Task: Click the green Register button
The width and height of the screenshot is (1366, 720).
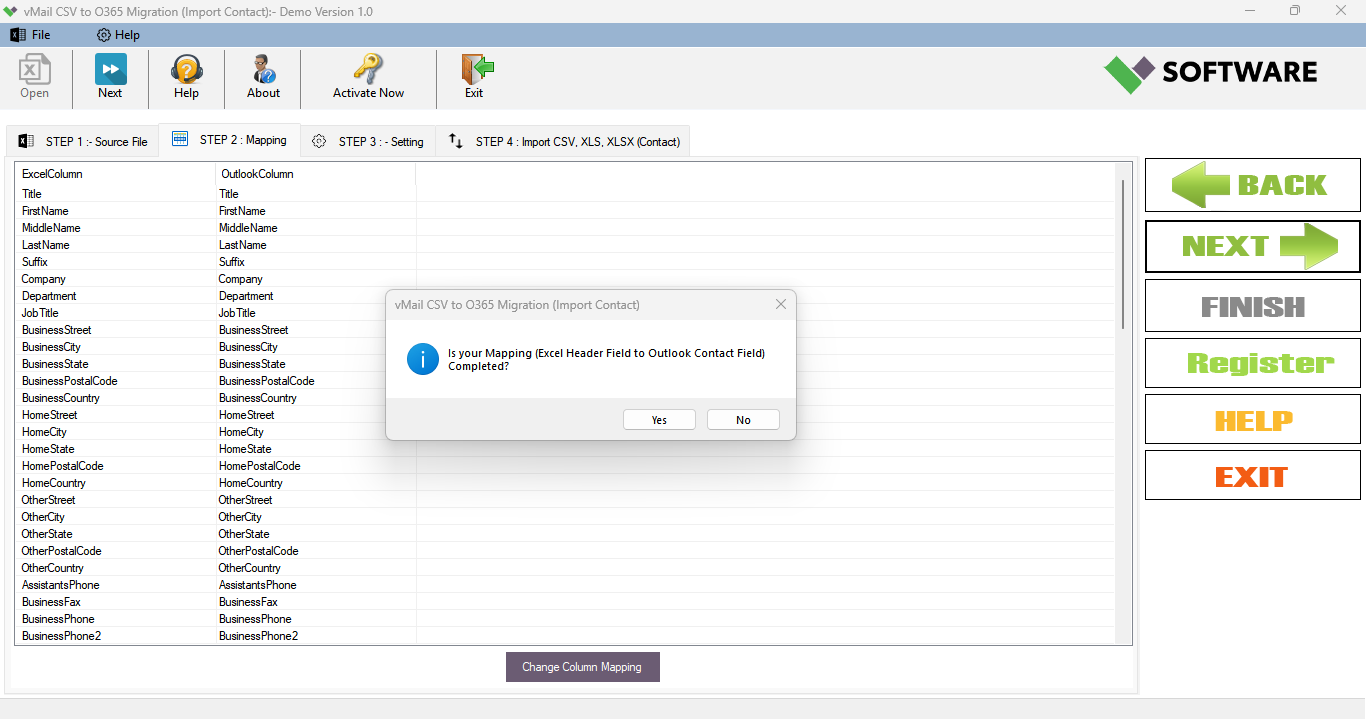Action: (x=1253, y=363)
